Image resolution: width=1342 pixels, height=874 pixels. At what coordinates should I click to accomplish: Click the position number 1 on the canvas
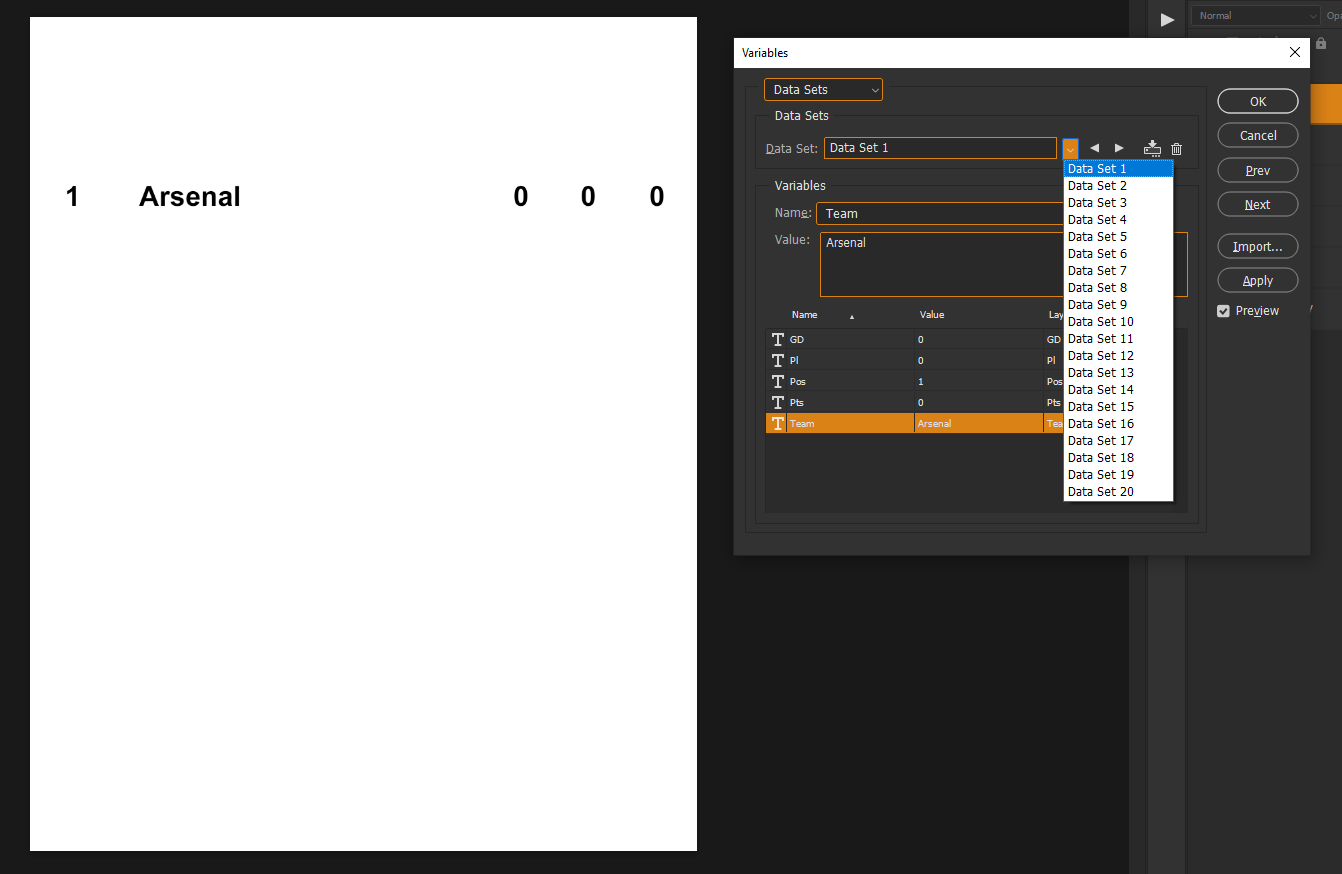[72, 197]
